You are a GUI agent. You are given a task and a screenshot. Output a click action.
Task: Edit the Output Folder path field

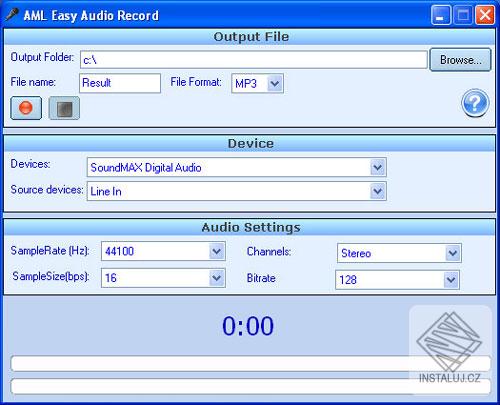254,60
